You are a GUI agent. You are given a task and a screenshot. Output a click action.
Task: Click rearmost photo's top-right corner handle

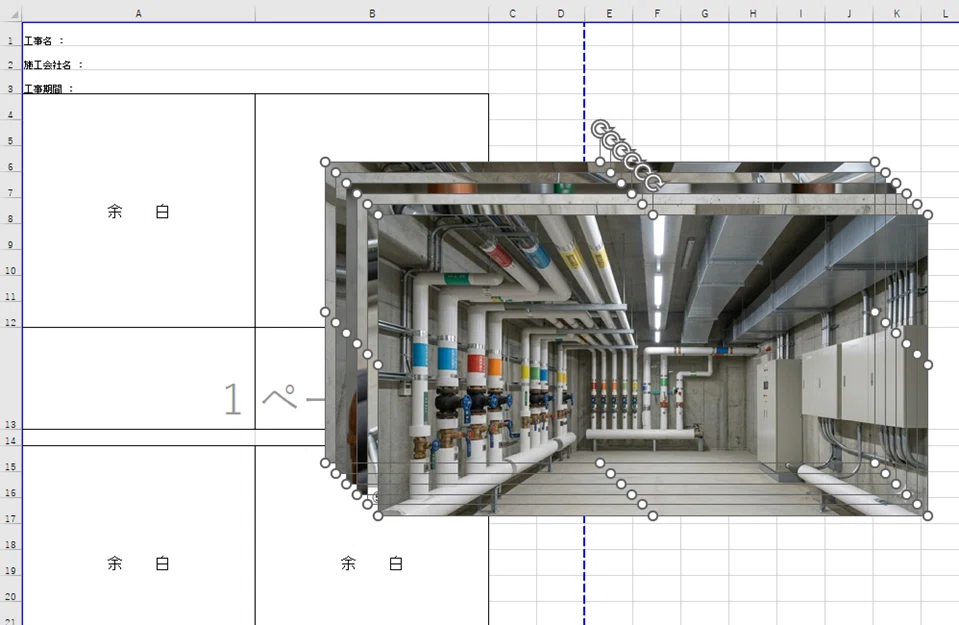tap(875, 162)
